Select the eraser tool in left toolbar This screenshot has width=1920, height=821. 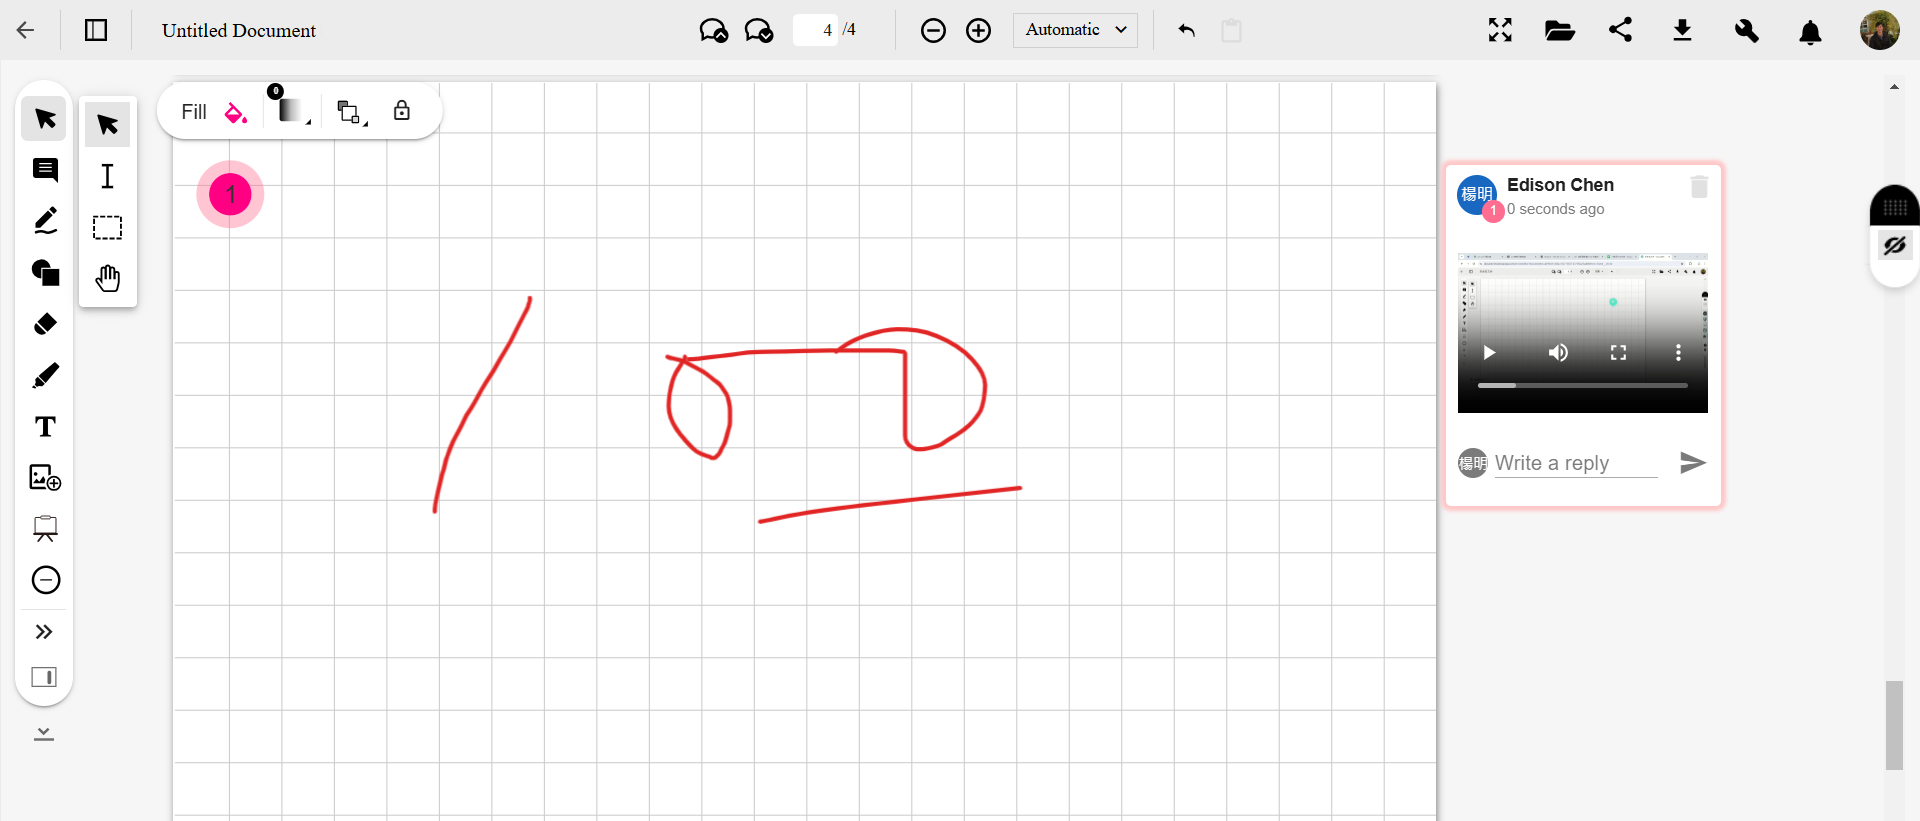point(45,324)
